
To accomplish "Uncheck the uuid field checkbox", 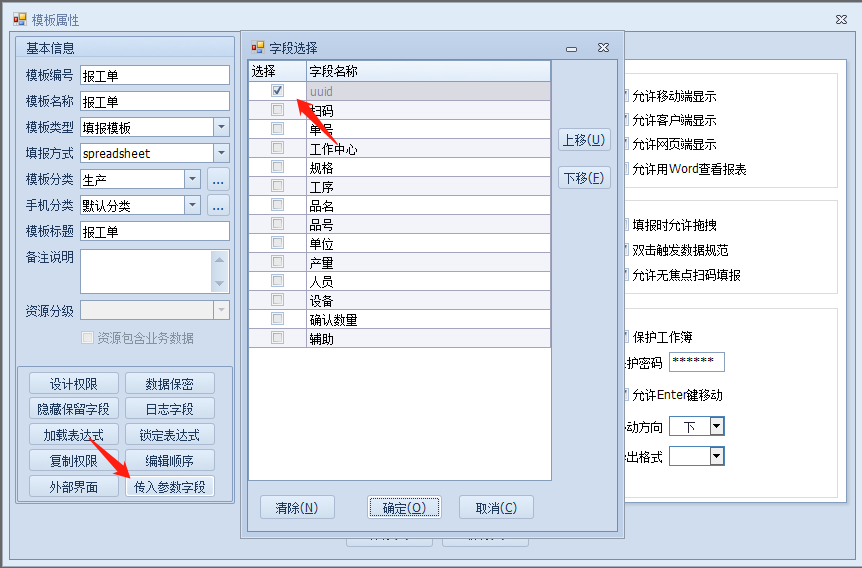I will tap(277, 91).
